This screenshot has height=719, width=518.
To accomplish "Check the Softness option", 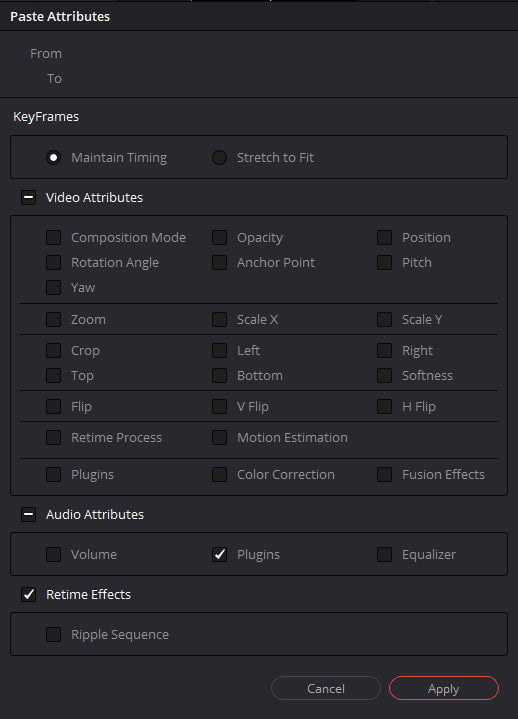I will coord(384,376).
